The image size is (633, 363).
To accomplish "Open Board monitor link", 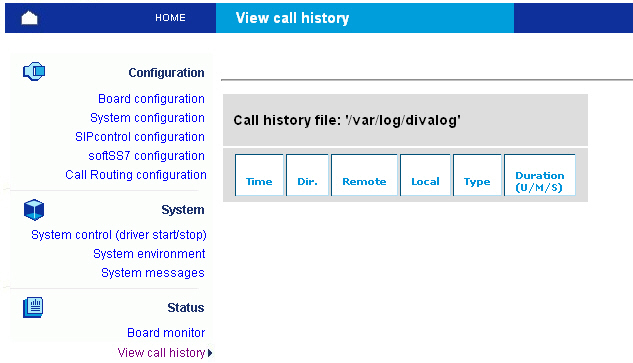I will tap(166, 332).
